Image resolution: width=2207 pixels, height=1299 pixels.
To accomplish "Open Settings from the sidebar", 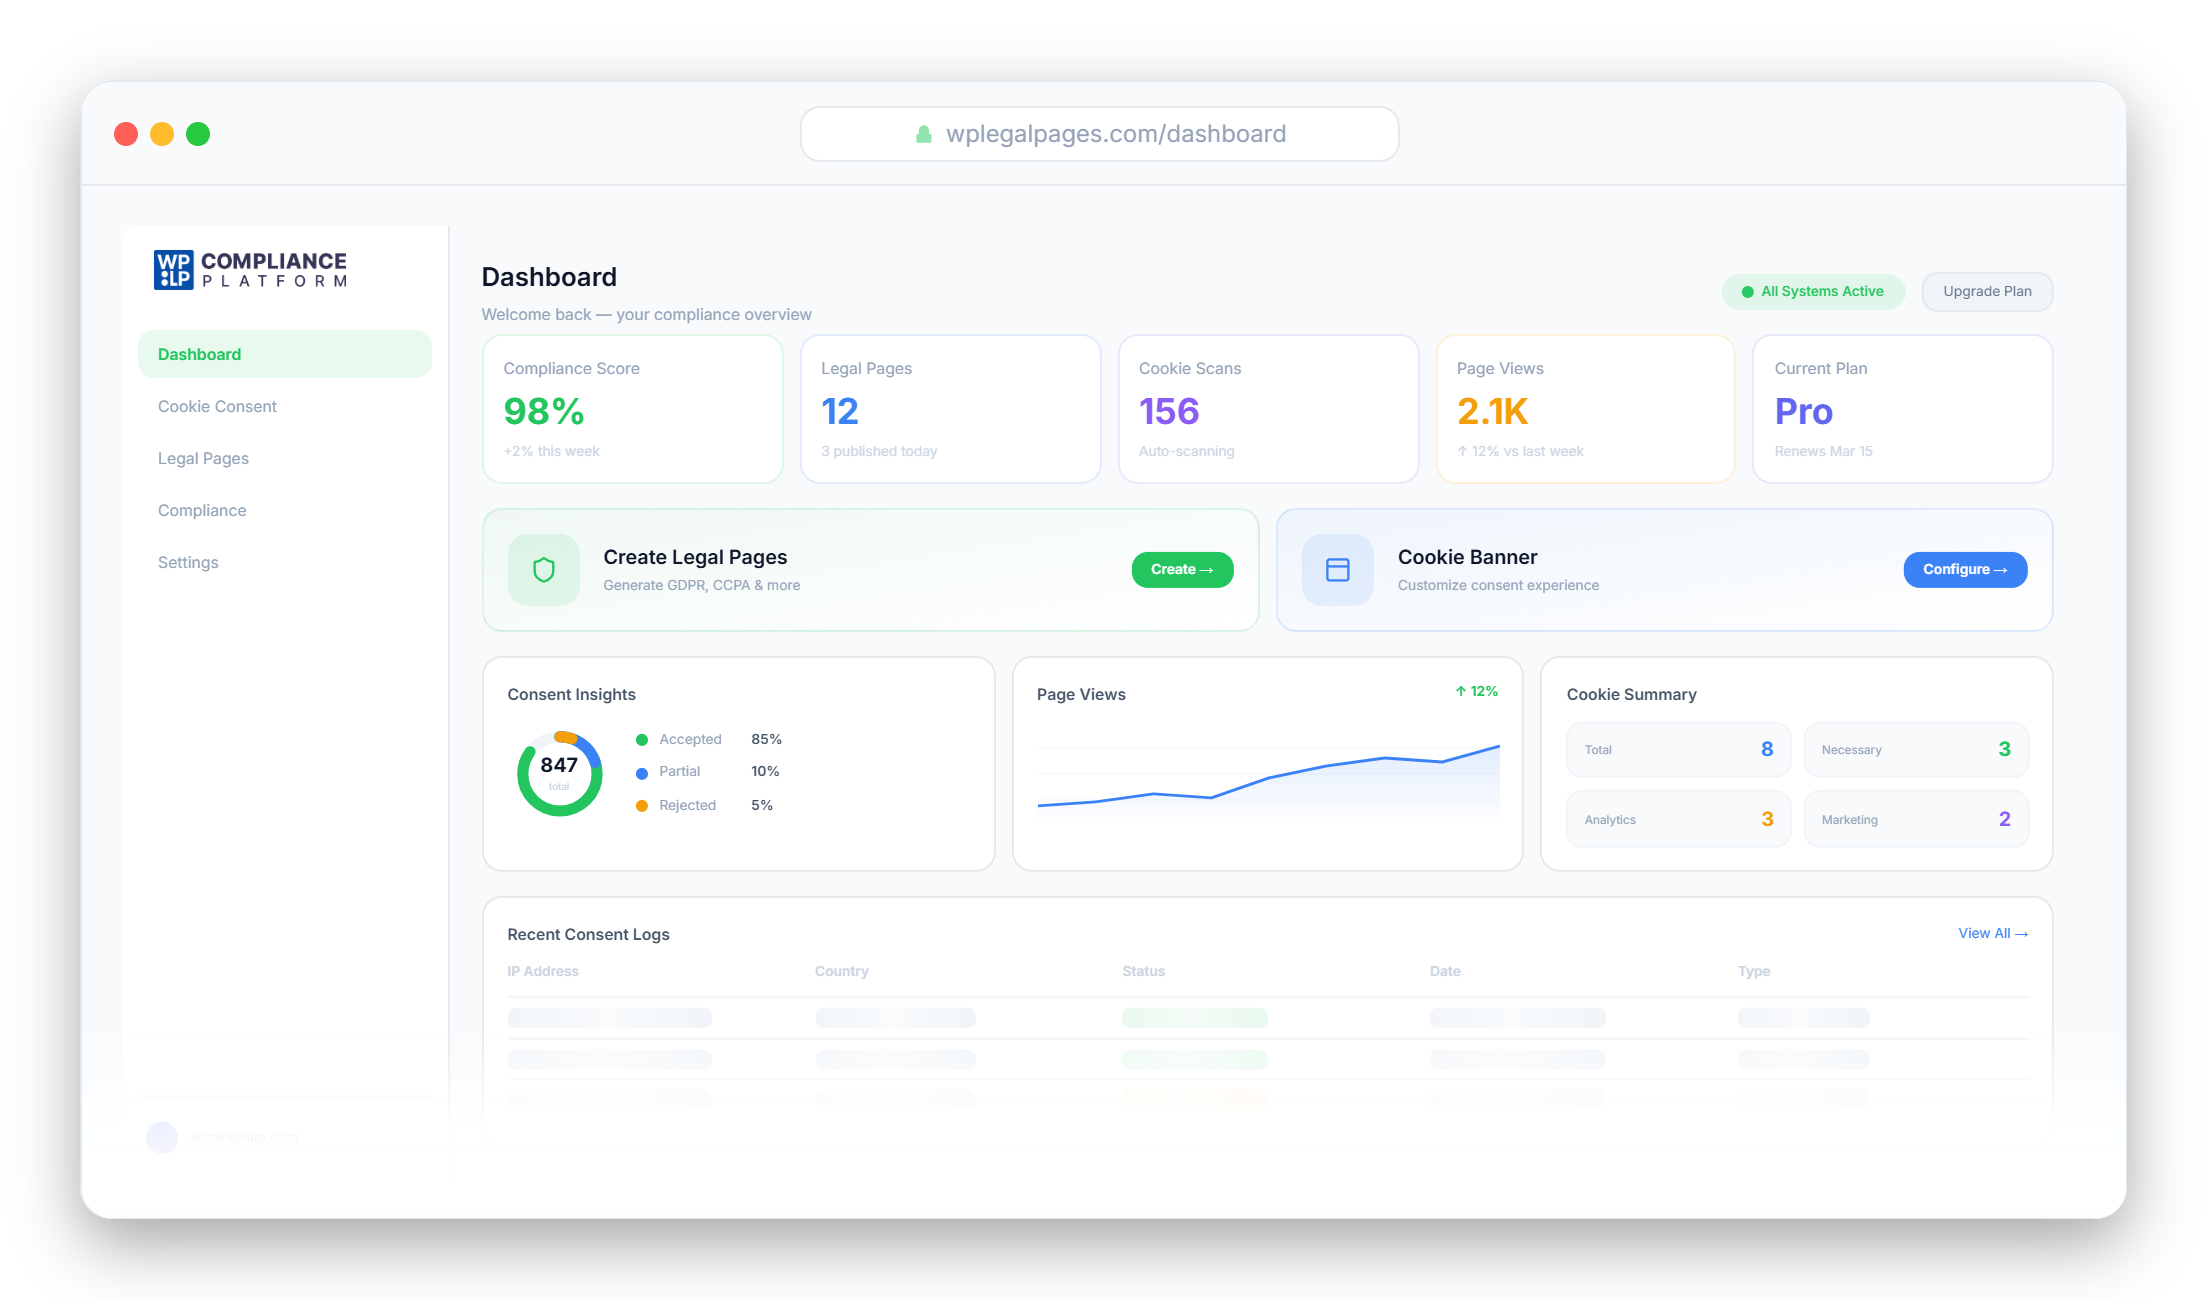I will point(188,562).
